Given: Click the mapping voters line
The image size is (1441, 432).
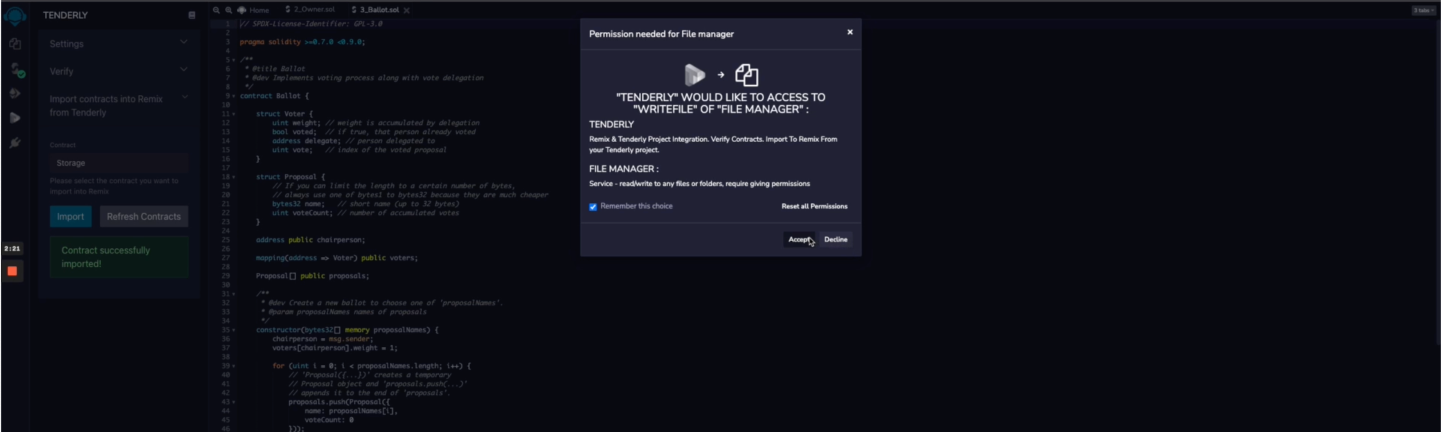Looking at the screenshot, I should [x=337, y=258].
